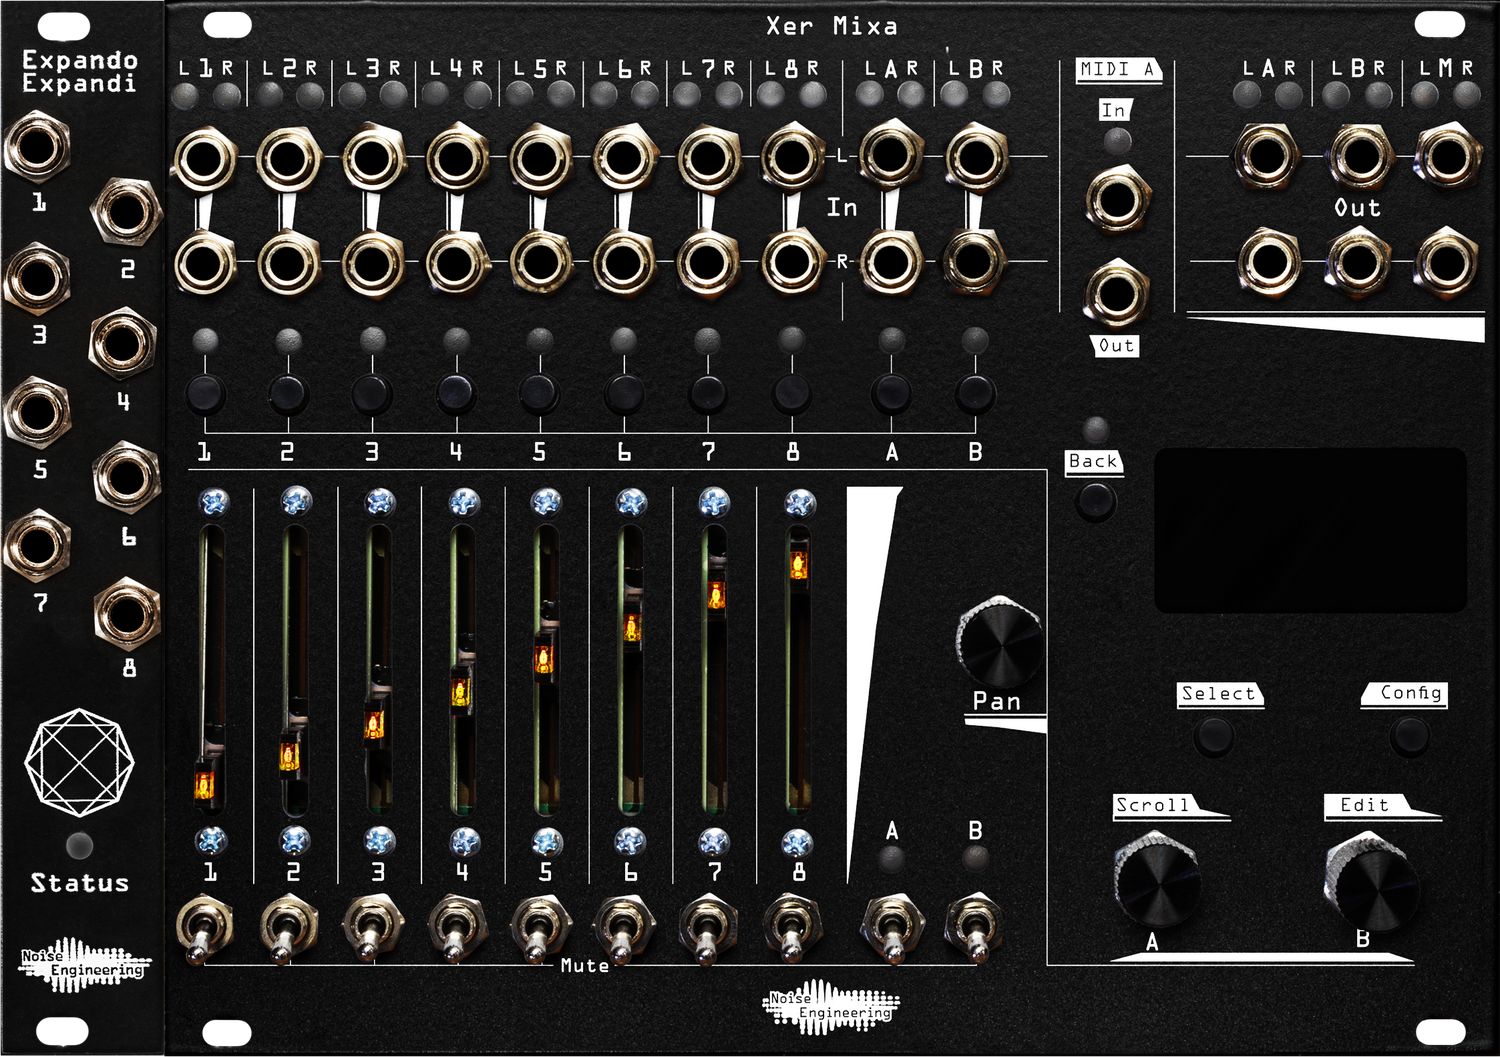1500x1057 pixels.
Task: Click the Status LED on Expando Expandi
Action: [x=81, y=844]
